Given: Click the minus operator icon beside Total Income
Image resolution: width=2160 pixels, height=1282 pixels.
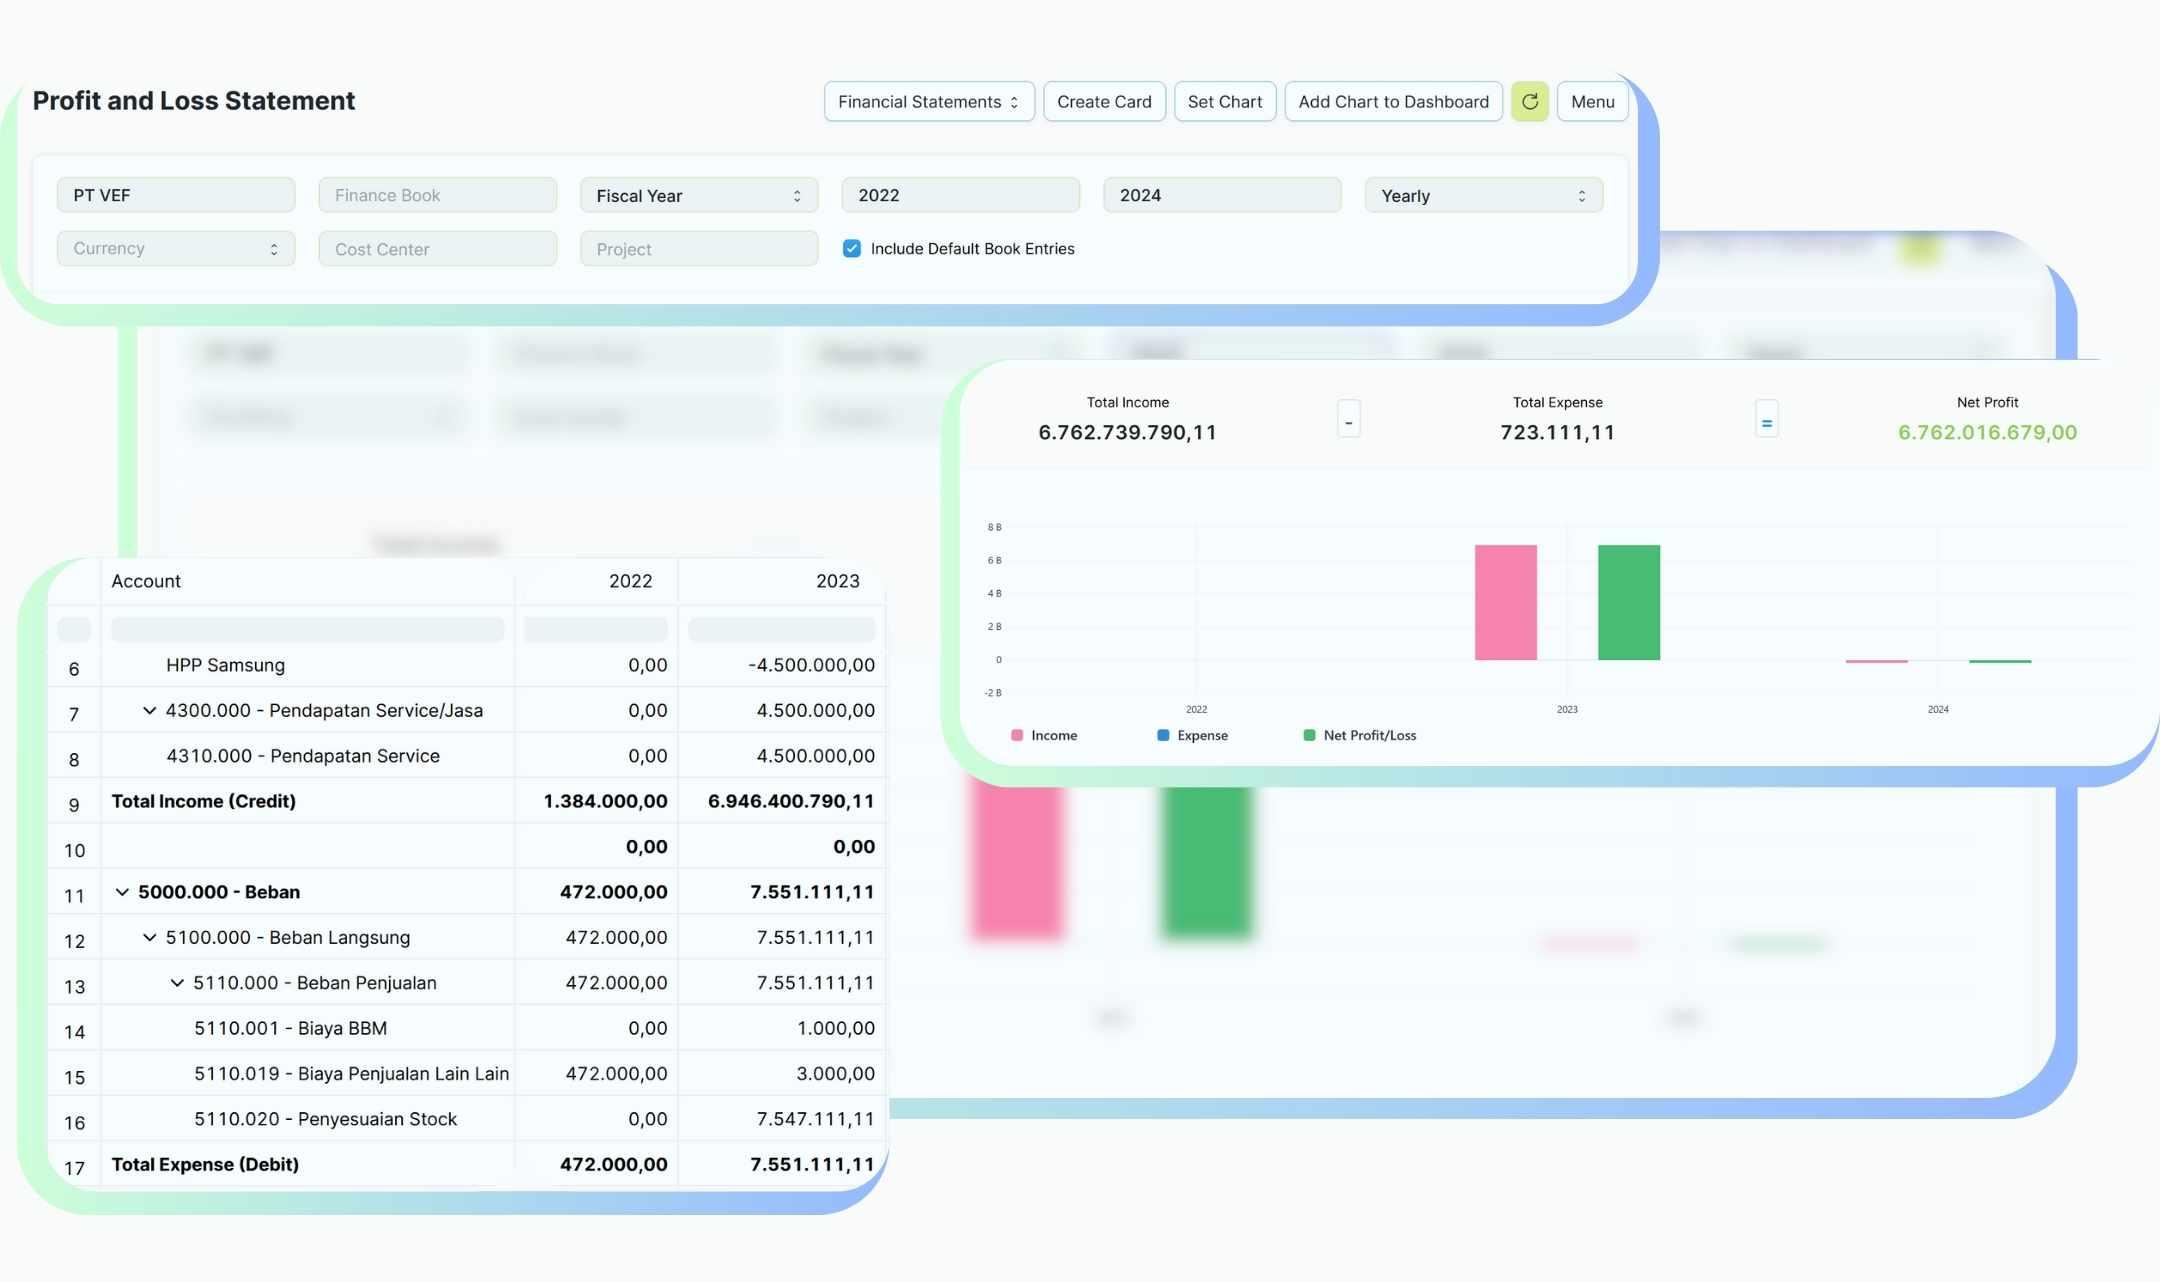Looking at the screenshot, I should pos(1348,421).
